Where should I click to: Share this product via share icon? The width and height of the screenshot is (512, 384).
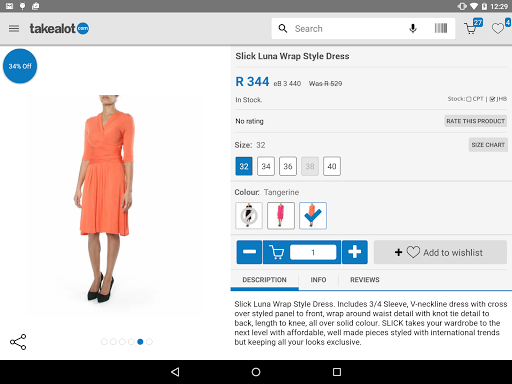(x=18, y=342)
